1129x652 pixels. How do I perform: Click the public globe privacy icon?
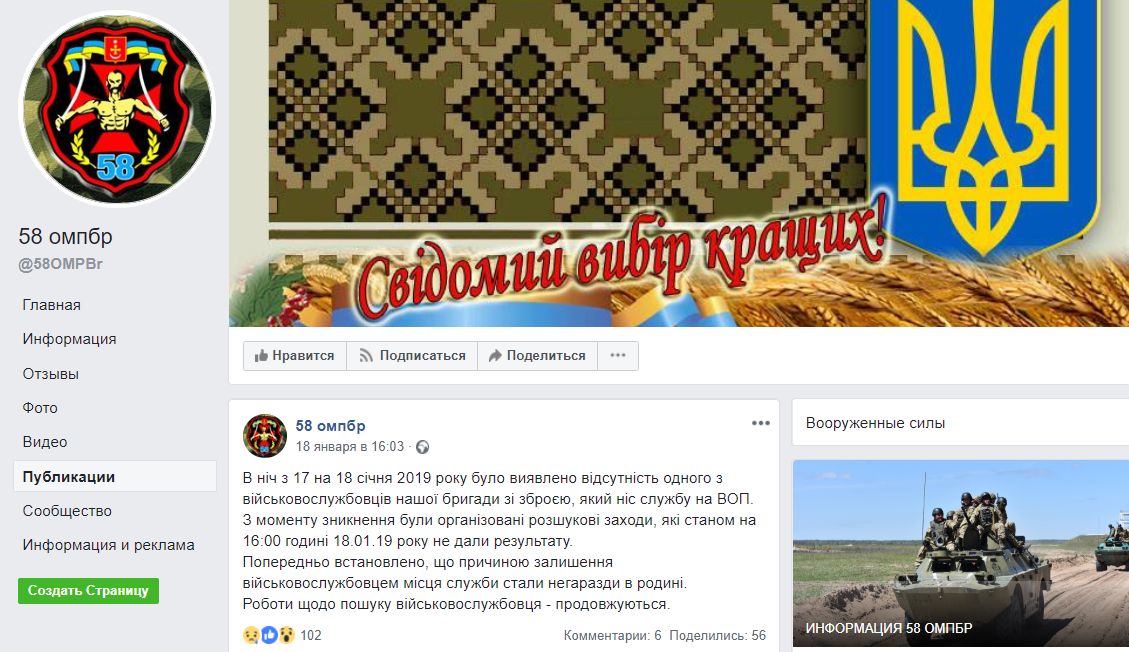coord(423,447)
